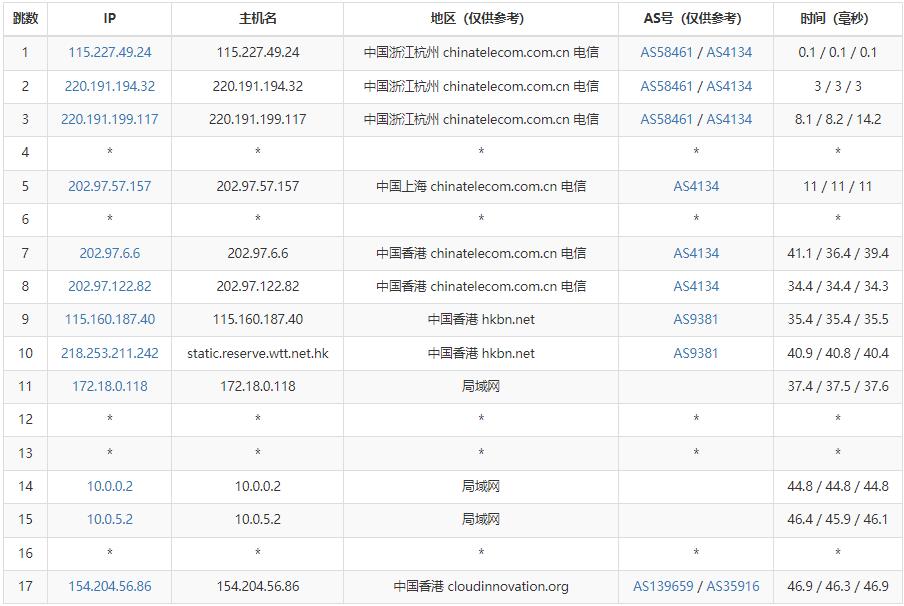The image size is (904, 606).
Task: Click time value 3 / 3 / 3
Action: tap(838, 86)
